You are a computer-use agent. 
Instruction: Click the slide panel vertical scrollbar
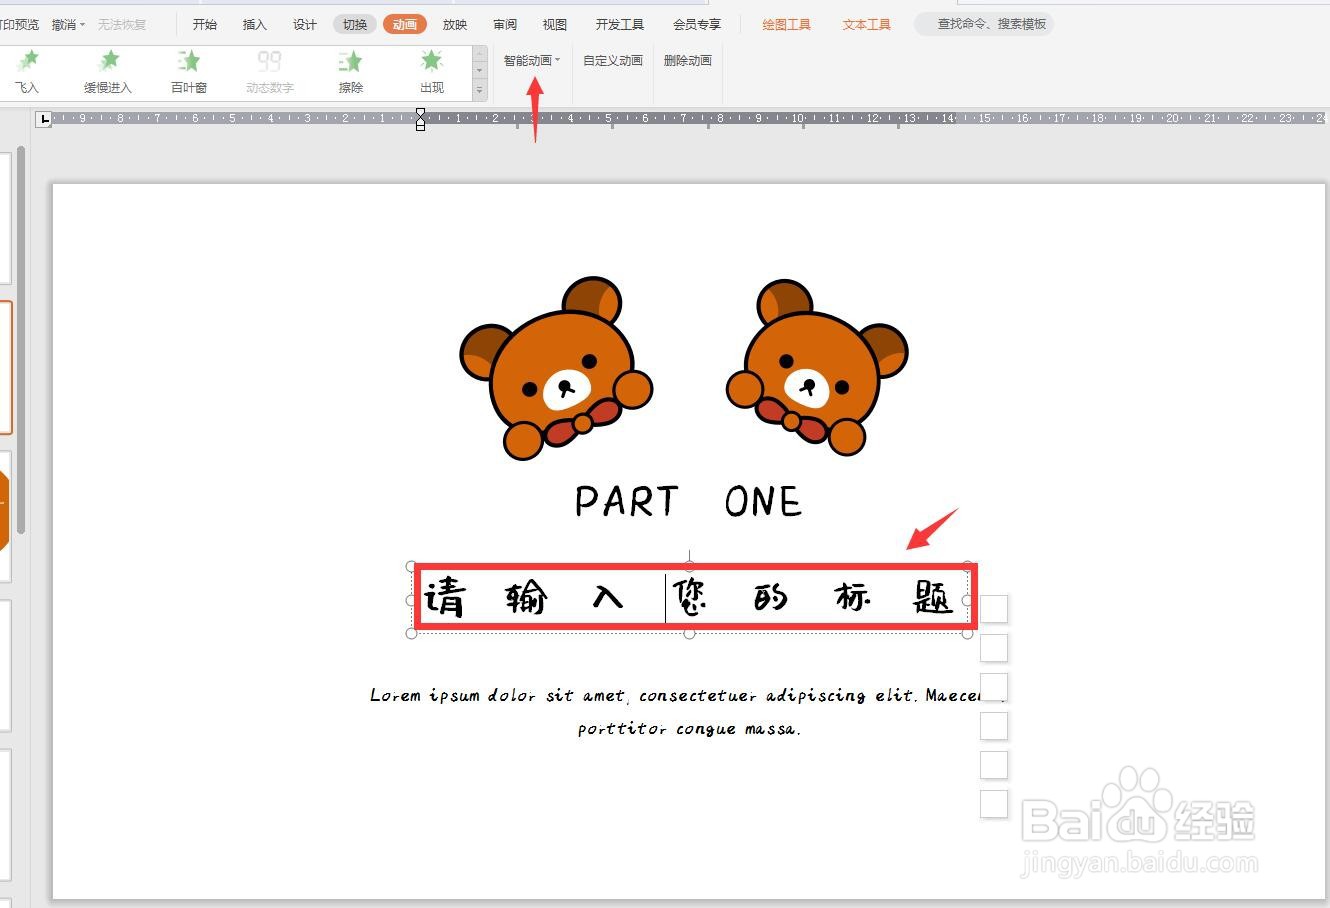(21, 340)
